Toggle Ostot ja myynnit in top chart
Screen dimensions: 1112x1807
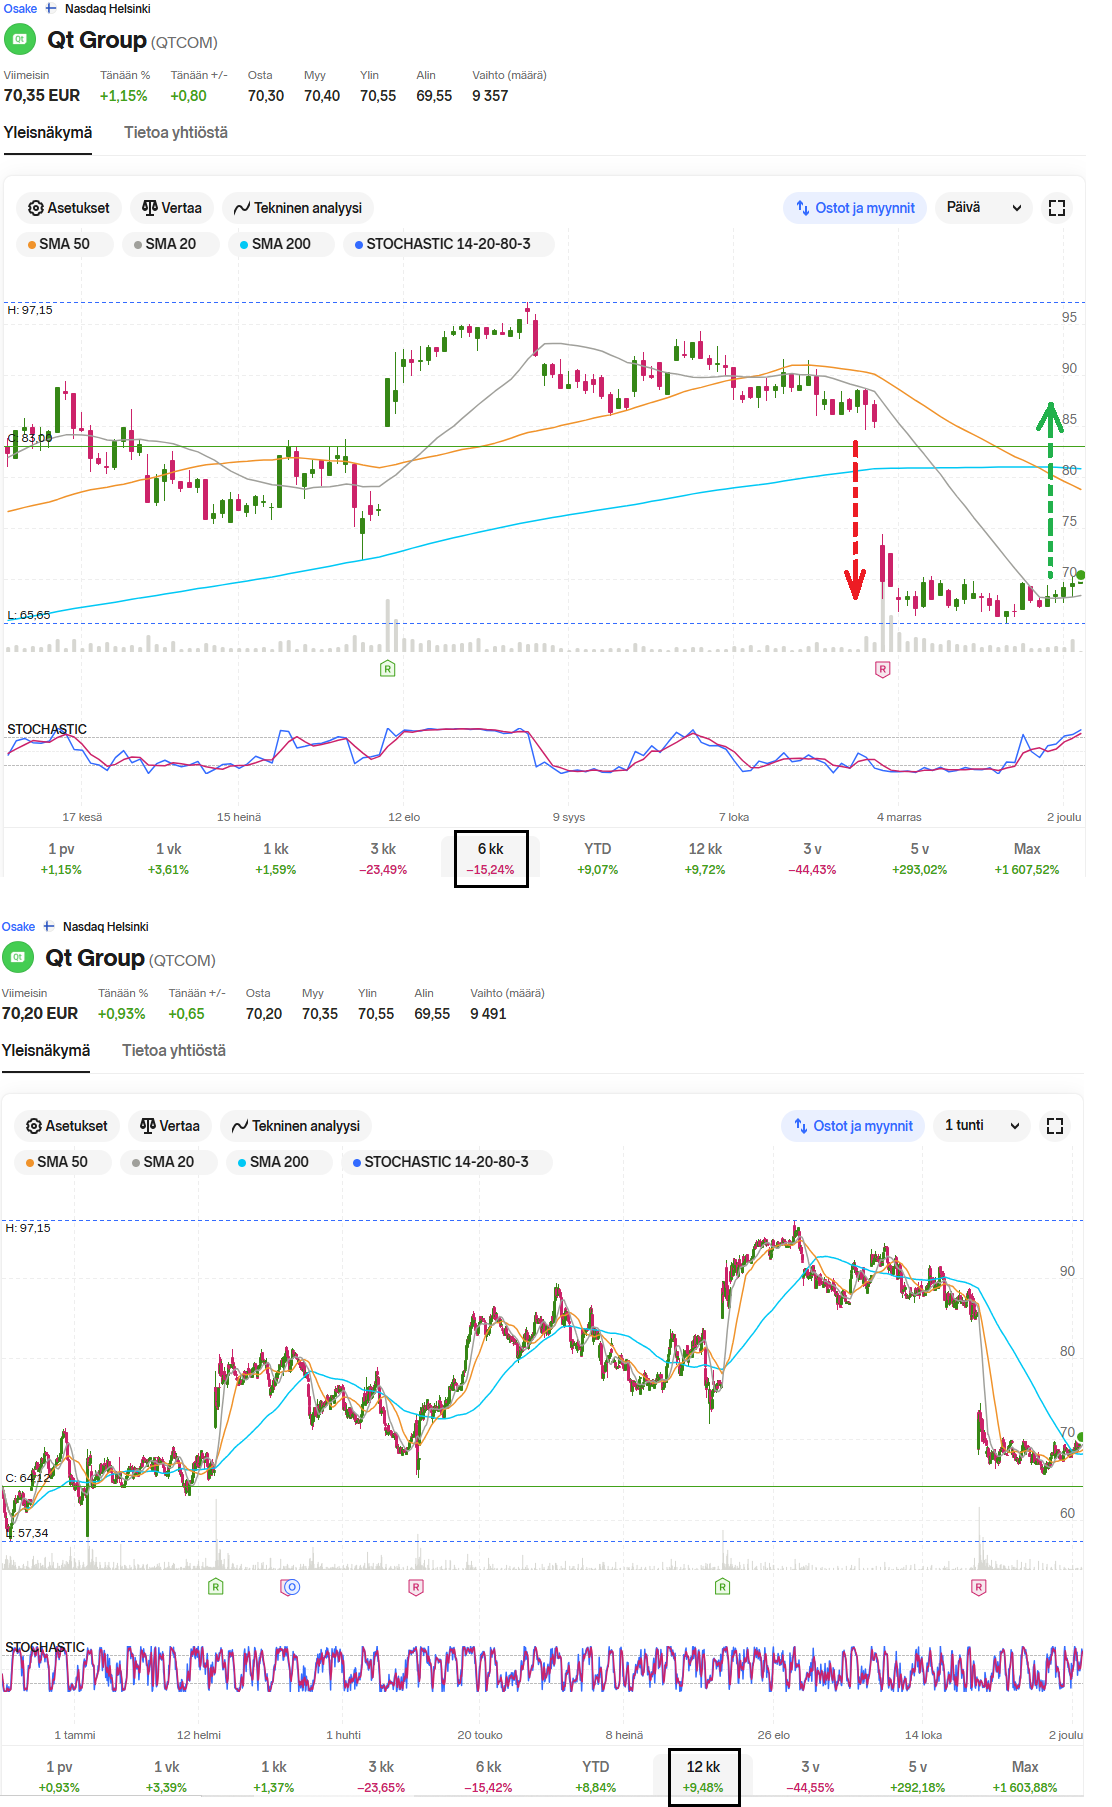click(x=855, y=208)
